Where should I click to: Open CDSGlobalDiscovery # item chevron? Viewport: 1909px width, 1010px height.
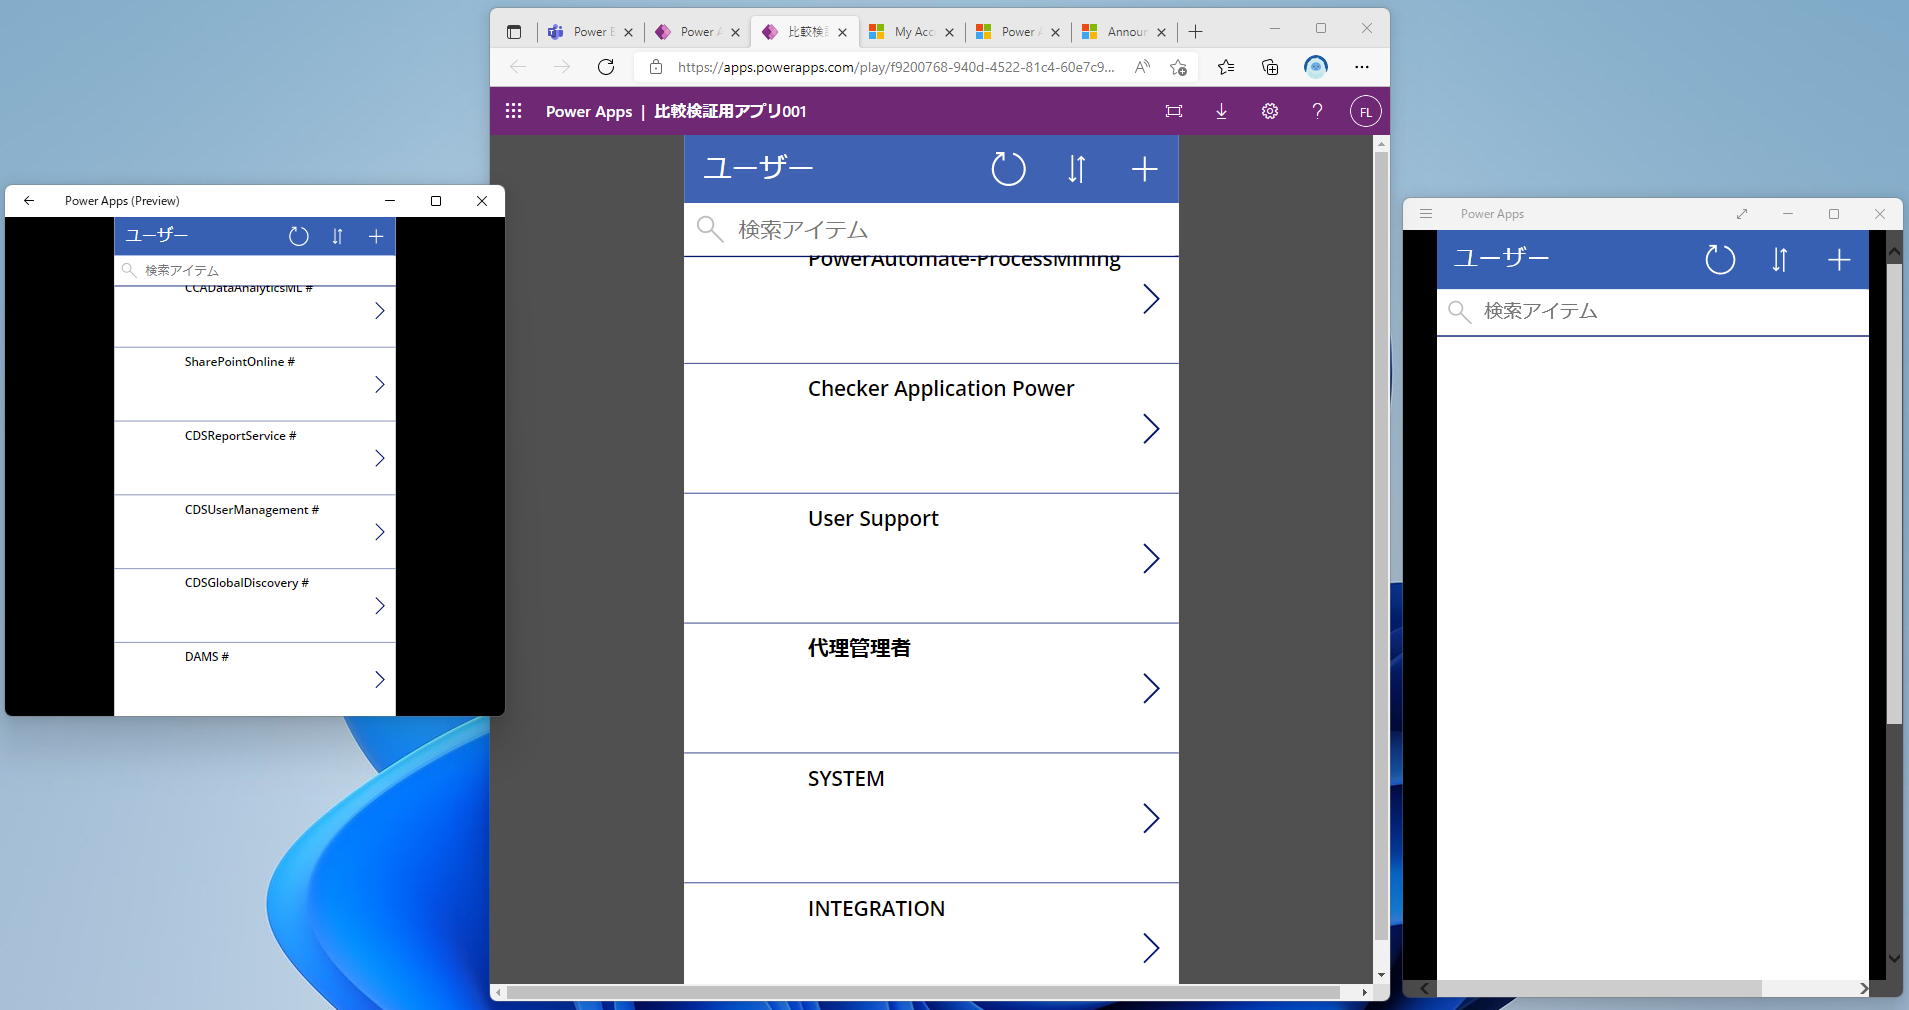380,605
